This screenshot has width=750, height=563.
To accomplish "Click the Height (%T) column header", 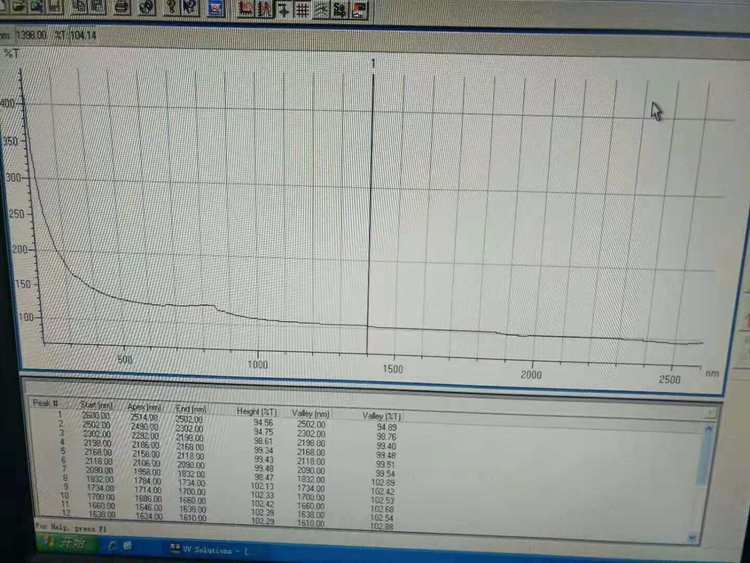I will coord(257,412).
